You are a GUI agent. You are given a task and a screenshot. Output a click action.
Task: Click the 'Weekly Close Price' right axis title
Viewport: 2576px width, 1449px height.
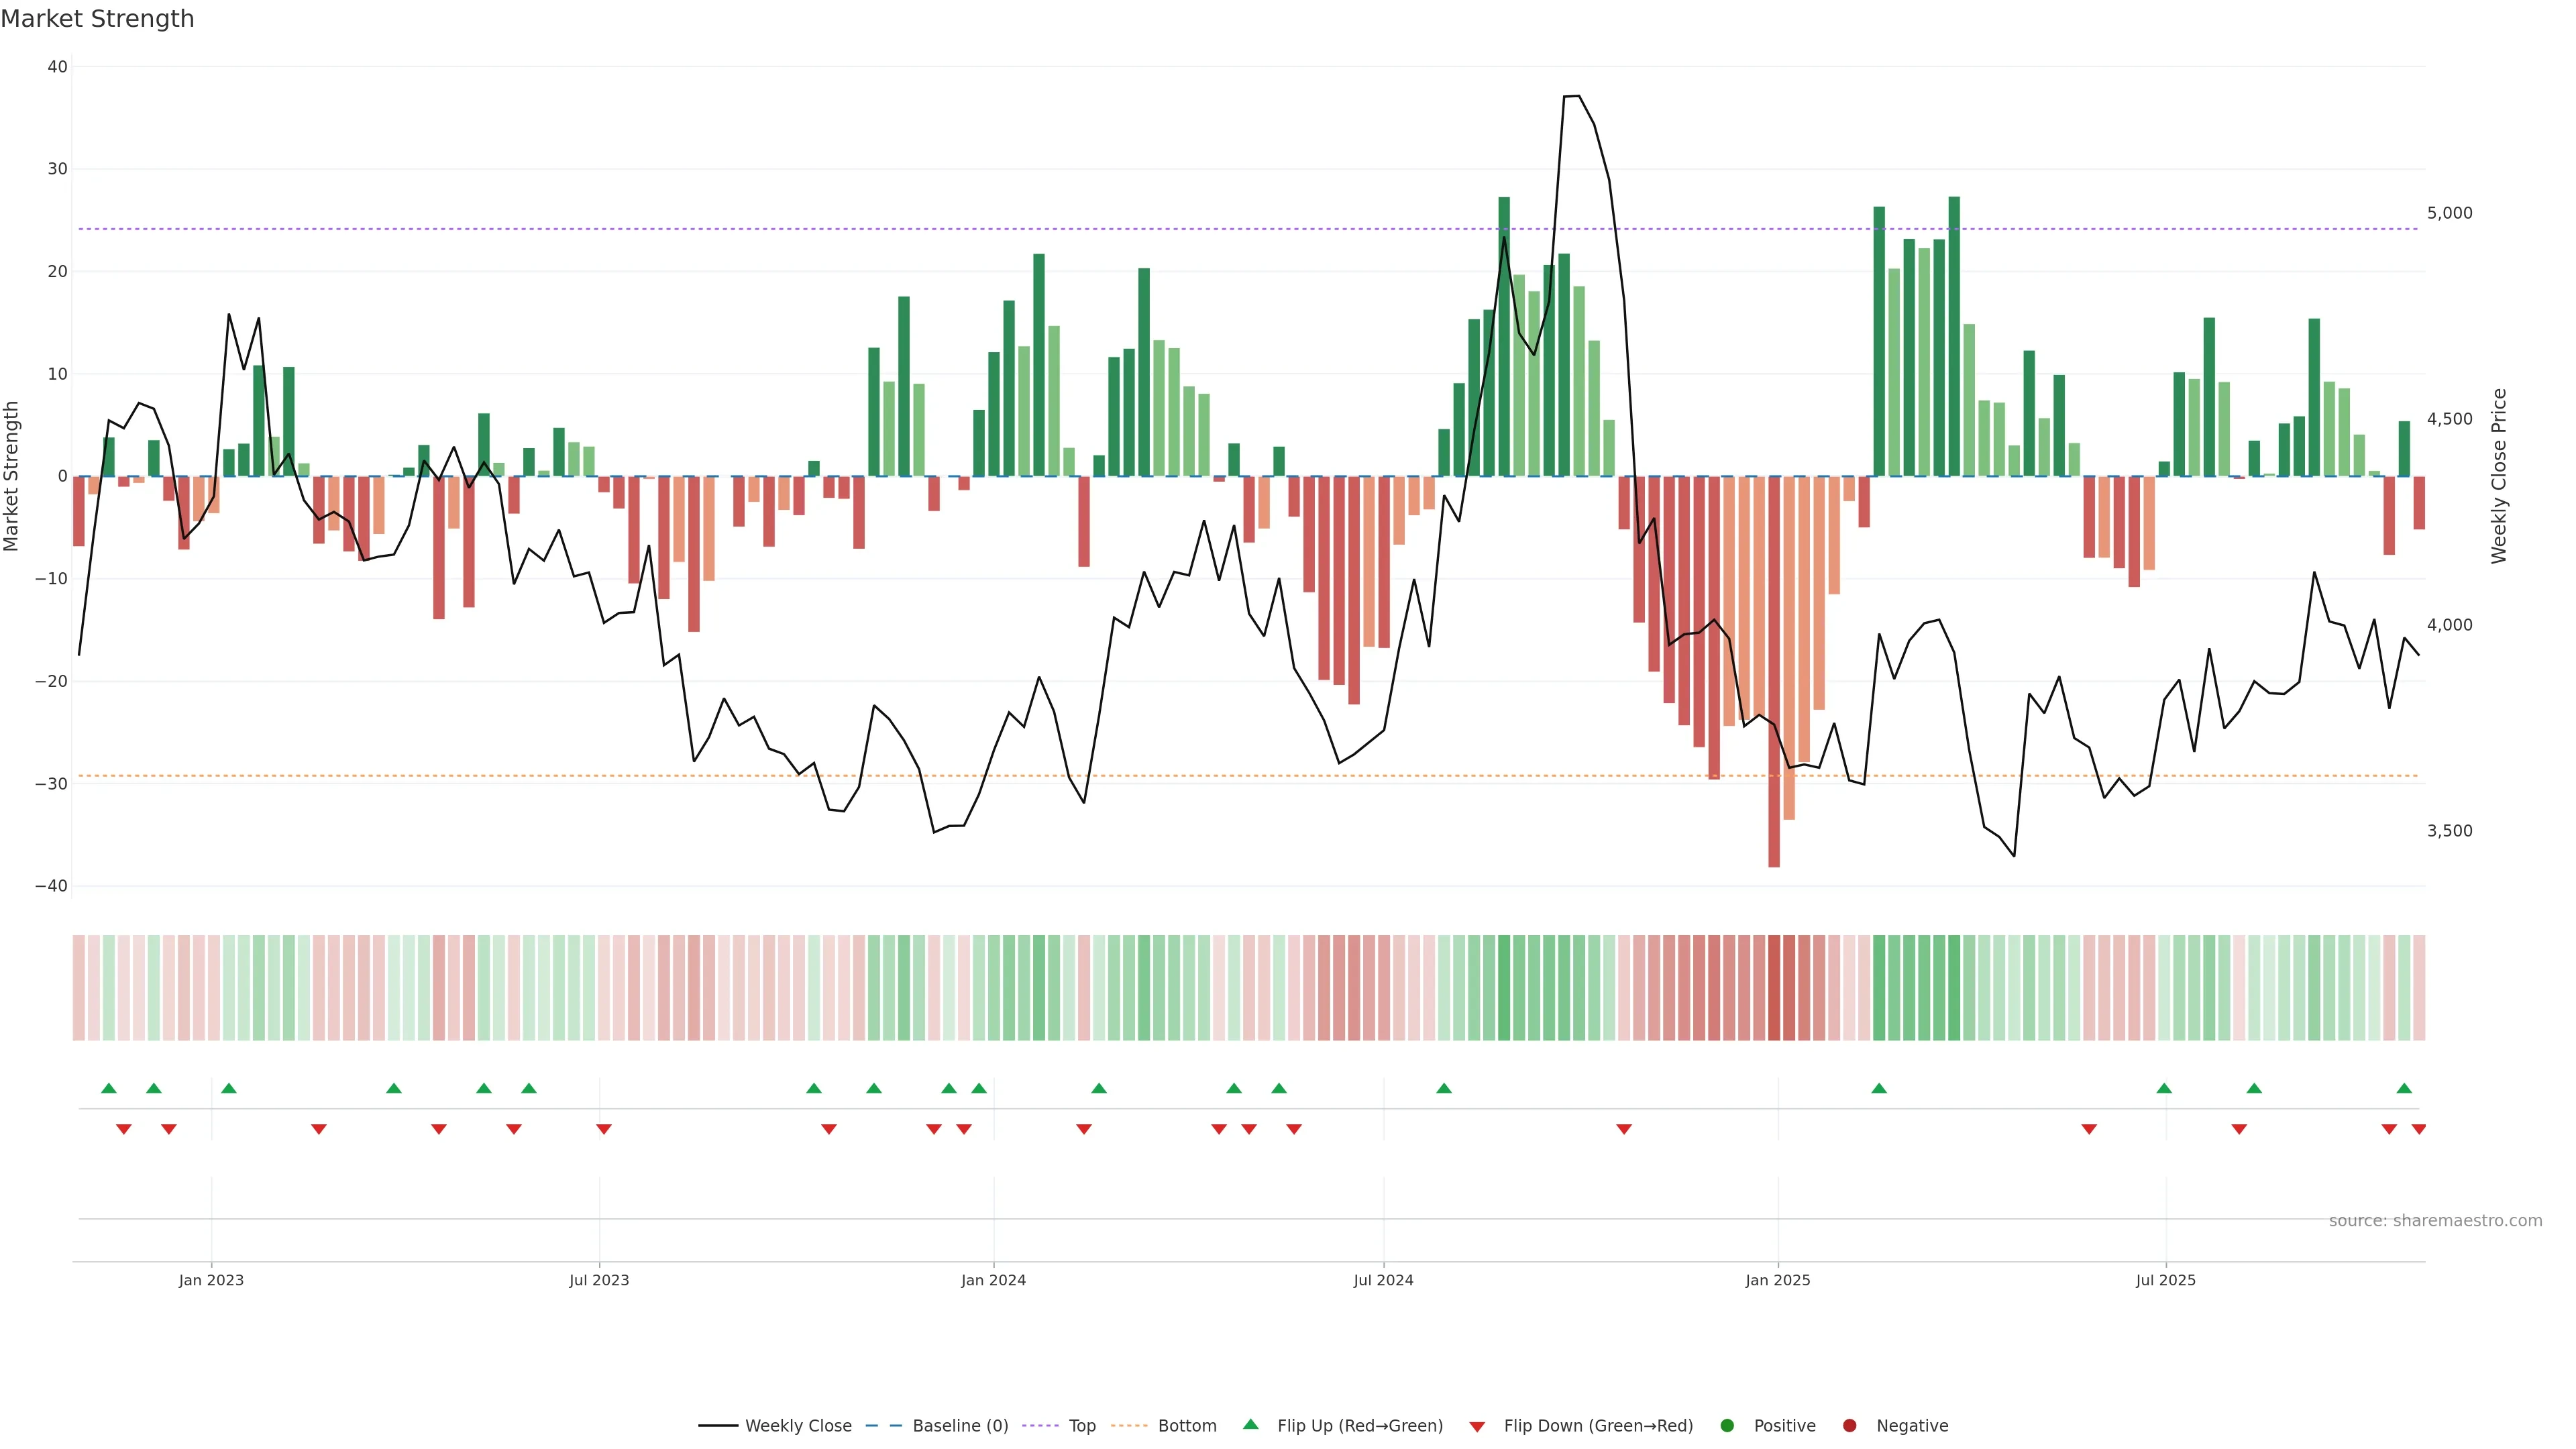tap(2499, 476)
